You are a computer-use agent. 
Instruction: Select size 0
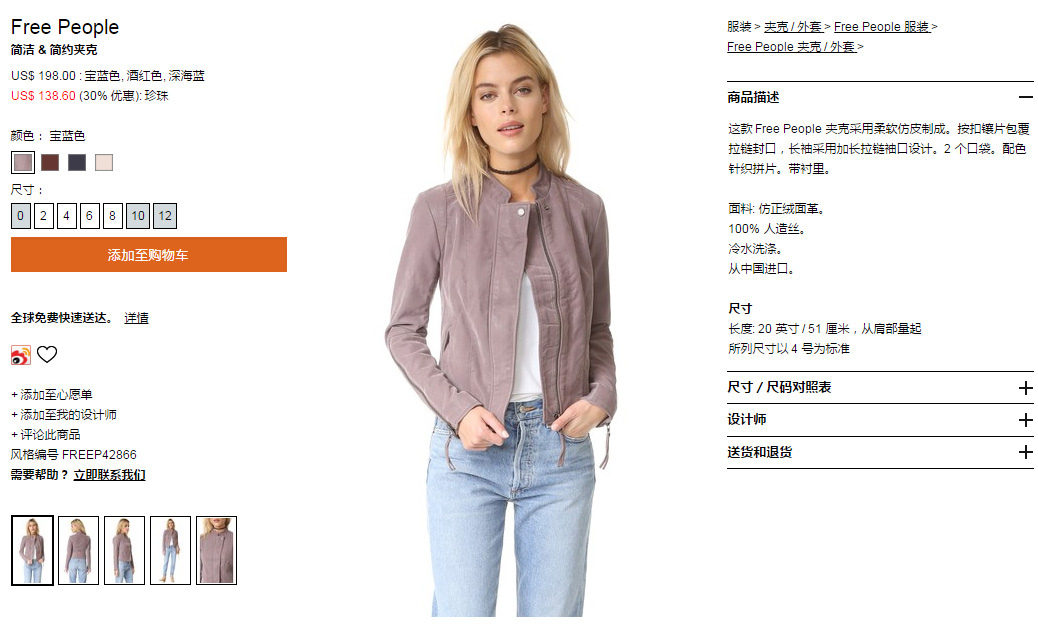[x=21, y=216]
